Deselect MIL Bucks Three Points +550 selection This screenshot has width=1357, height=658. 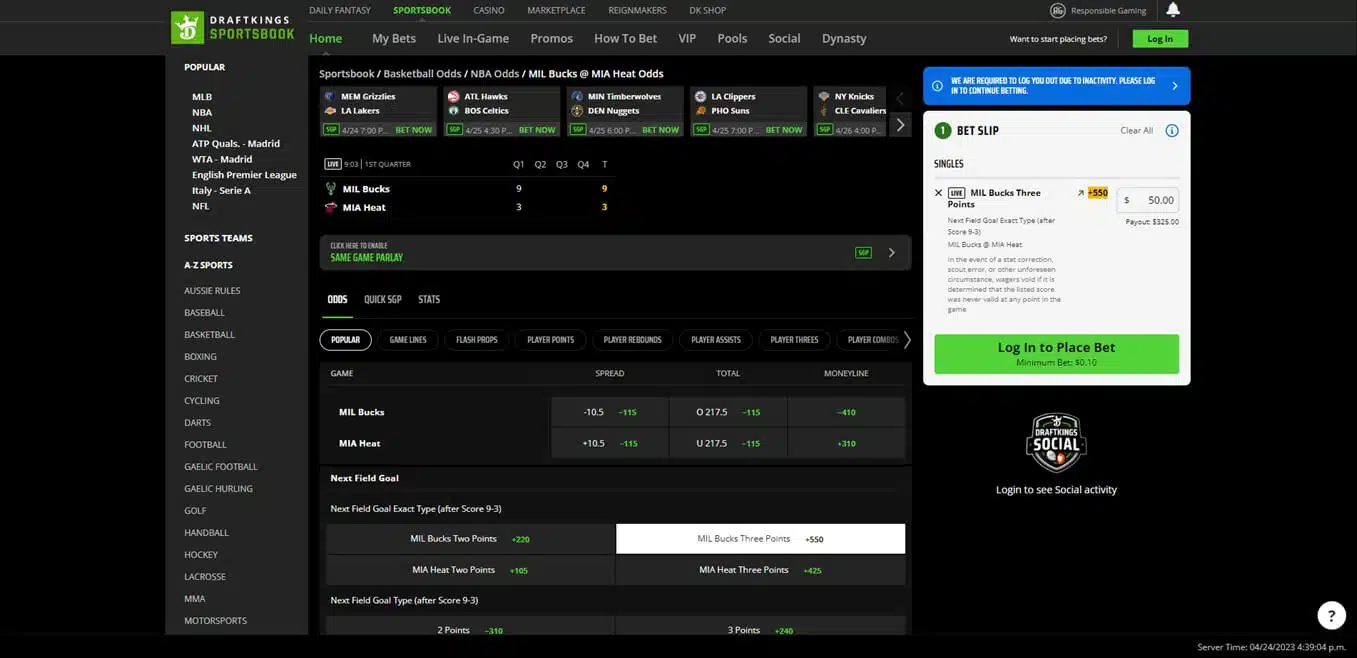click(760, 539)
